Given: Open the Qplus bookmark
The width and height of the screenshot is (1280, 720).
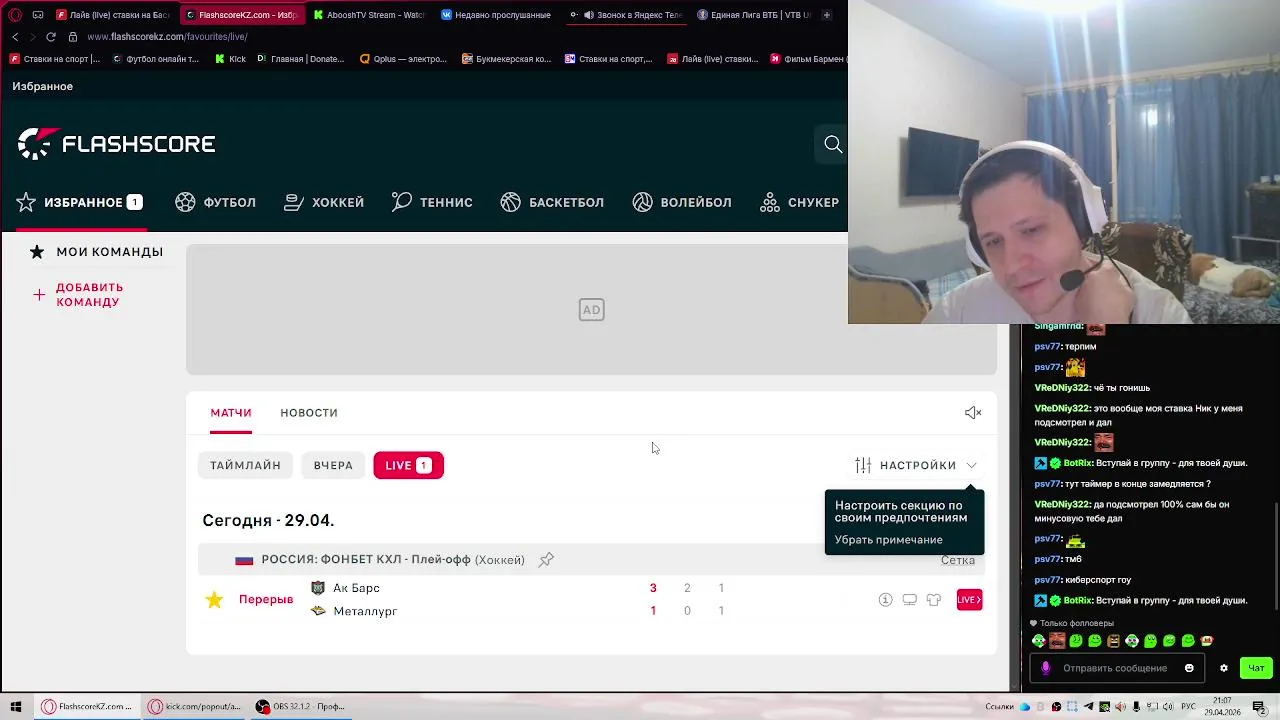Looking at the screenshot, I should point(403,59).
